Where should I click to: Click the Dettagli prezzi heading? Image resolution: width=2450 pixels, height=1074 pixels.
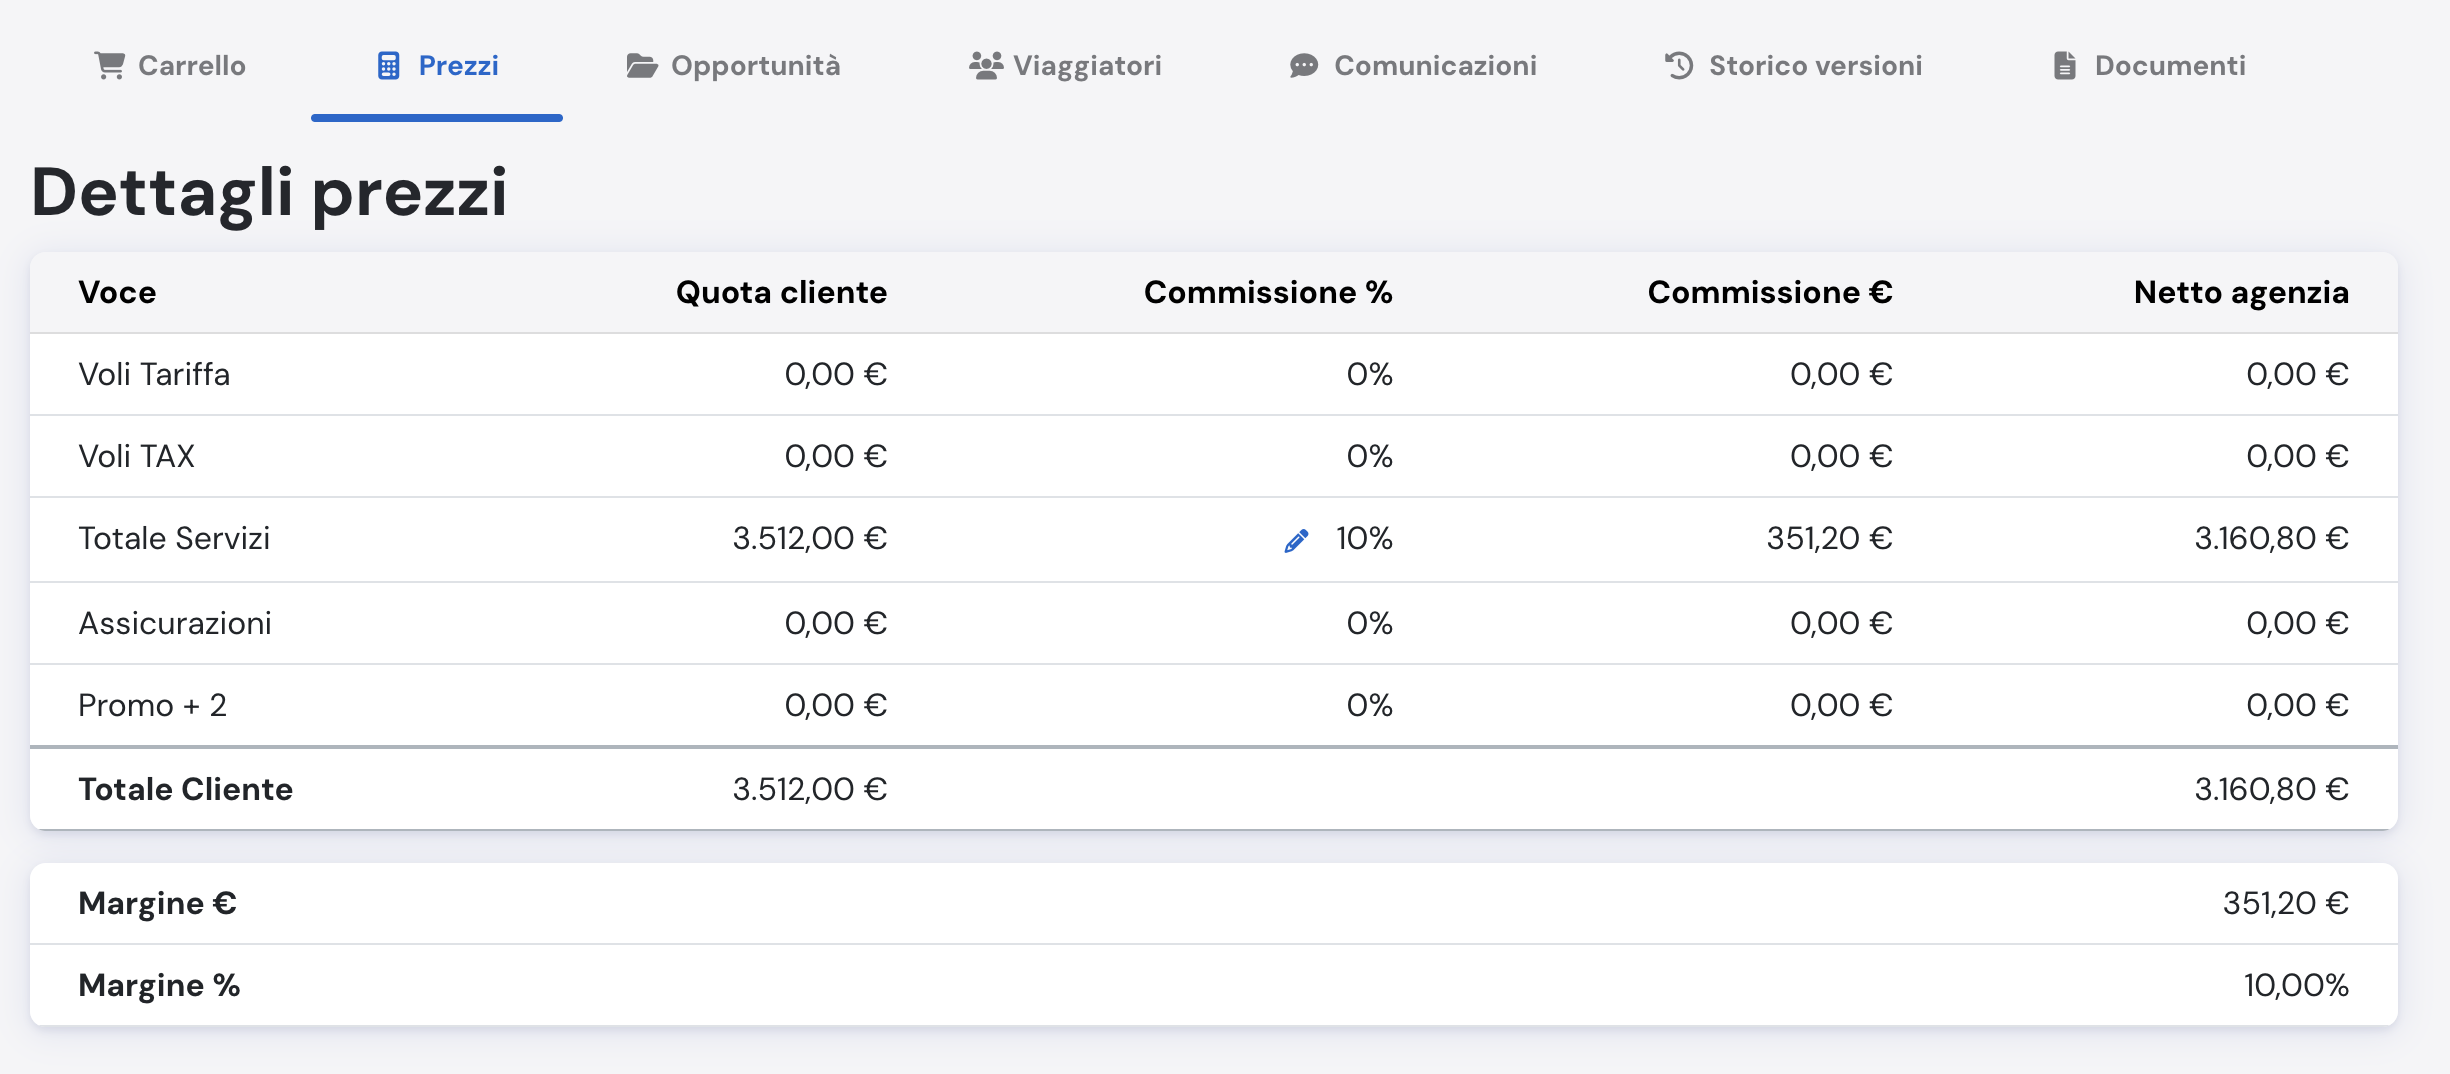coord(269,193)
